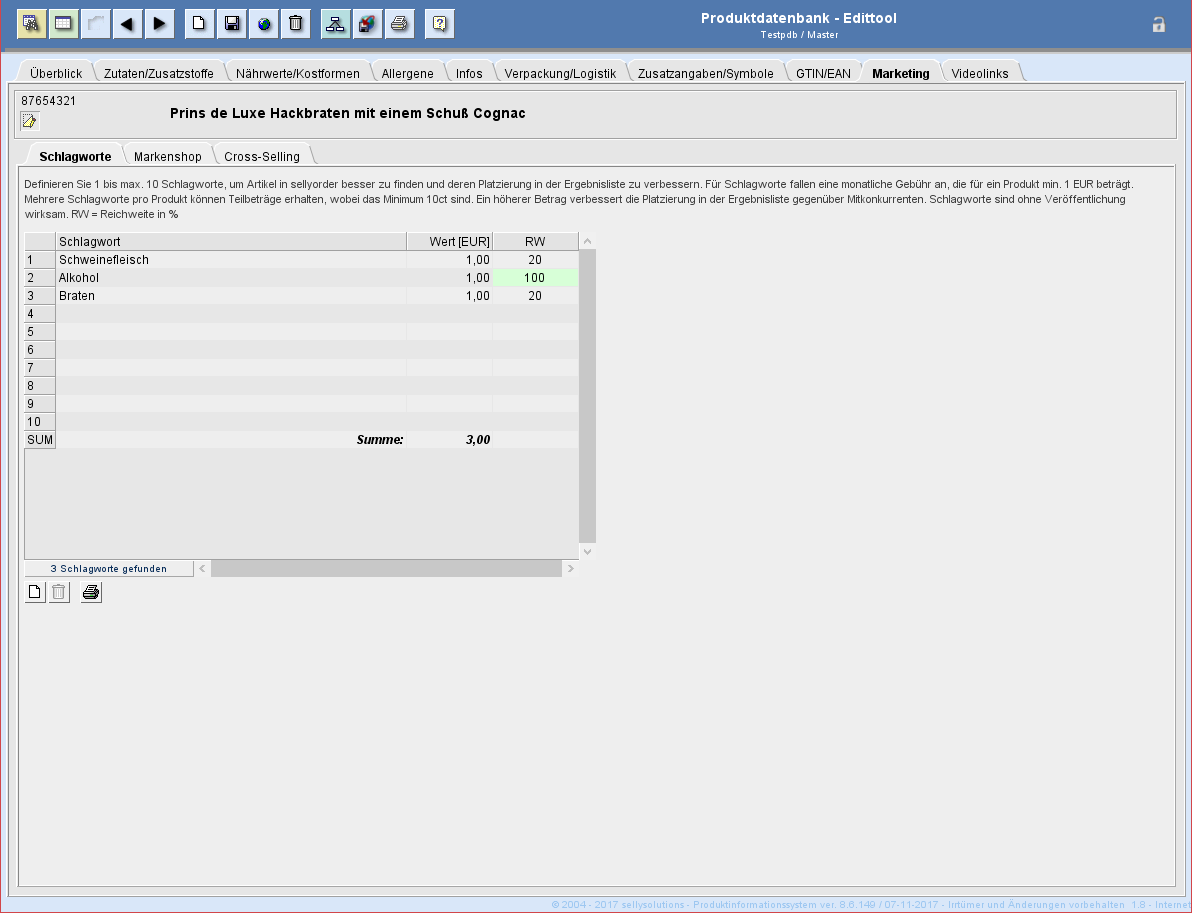The image size is (1192, 913).
Task: Click the Schlagwort column header
Action: 232,241
